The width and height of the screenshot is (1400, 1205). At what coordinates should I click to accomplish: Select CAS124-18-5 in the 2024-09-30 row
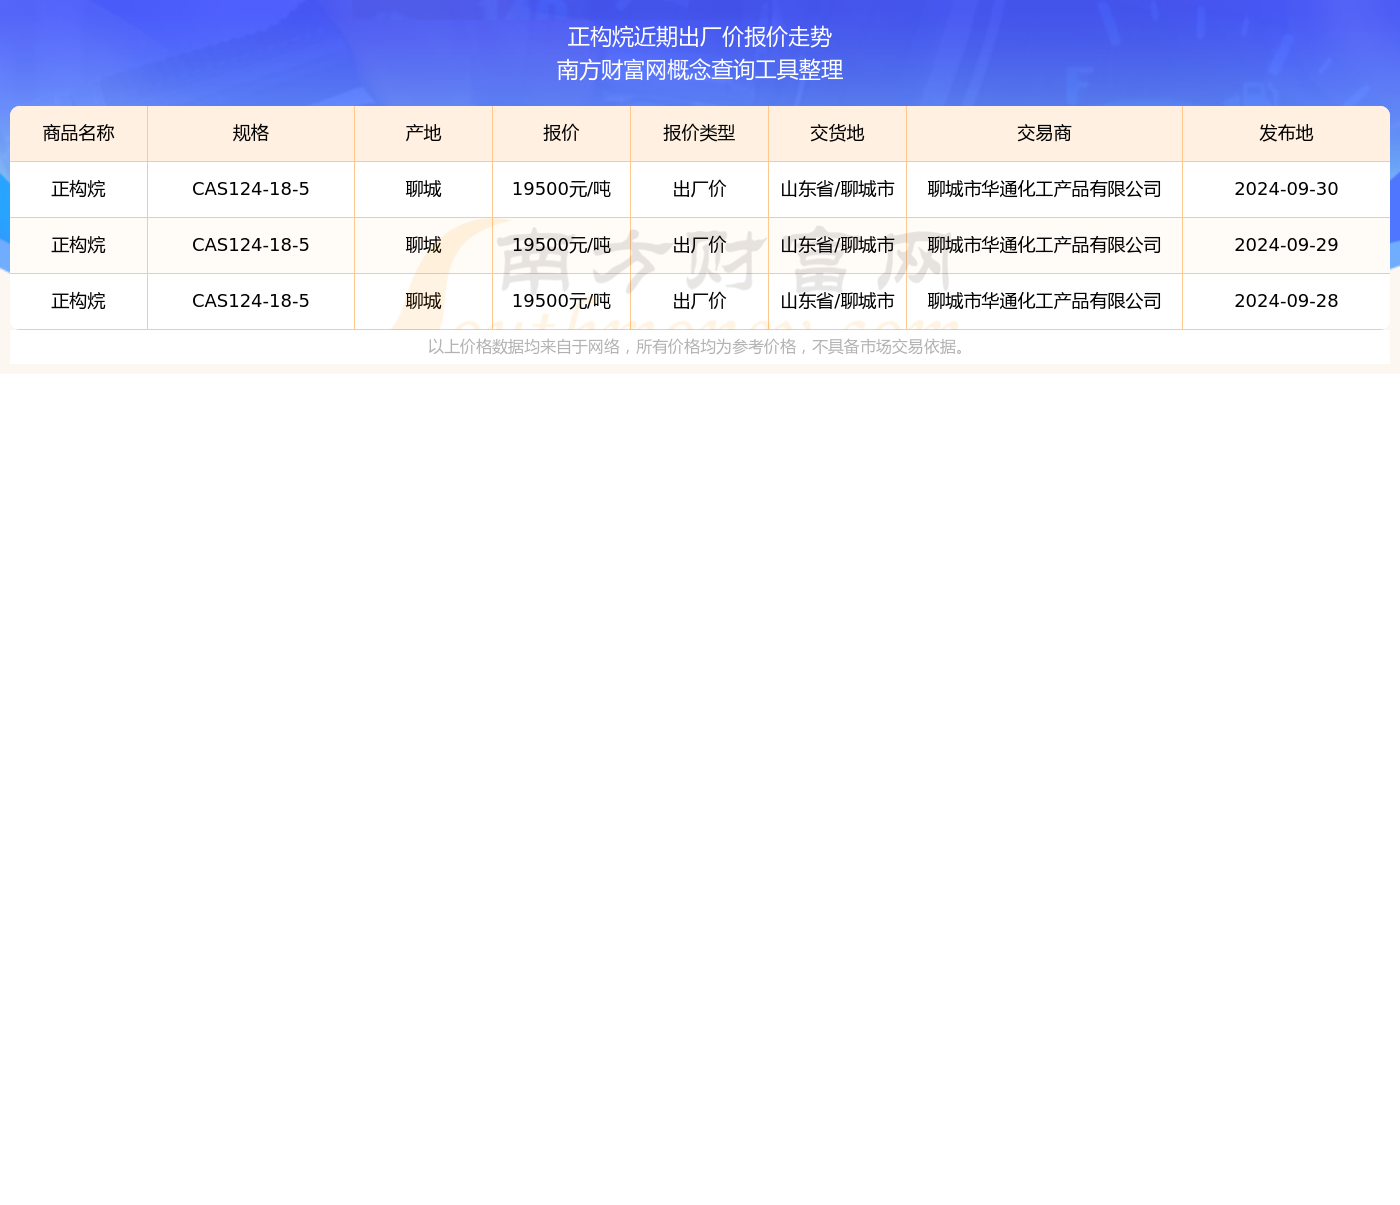tap(251, 190)
